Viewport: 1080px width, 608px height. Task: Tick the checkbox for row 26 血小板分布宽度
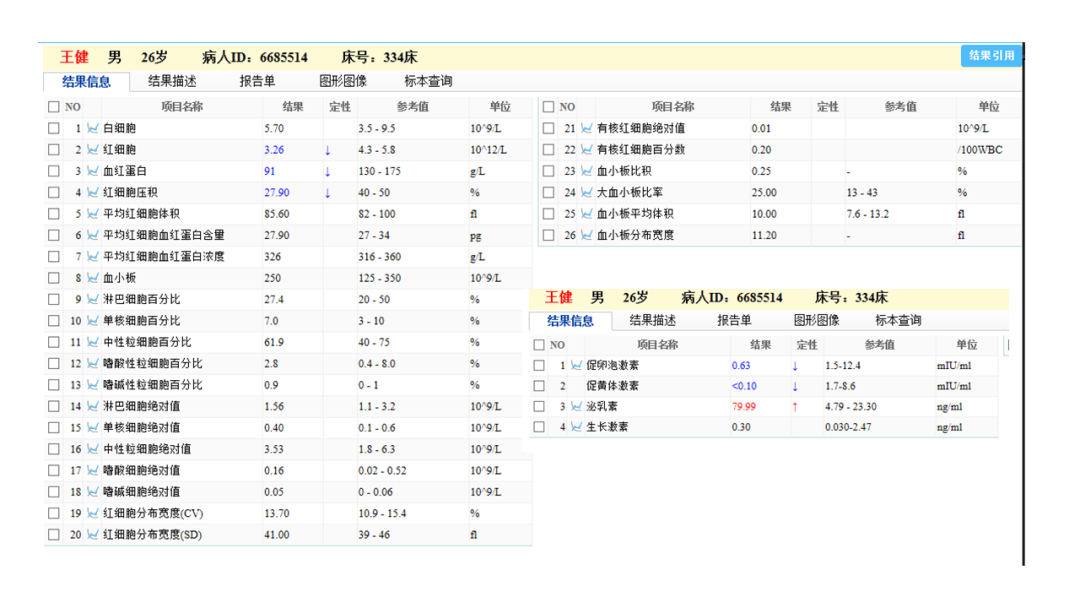[548, 235]
